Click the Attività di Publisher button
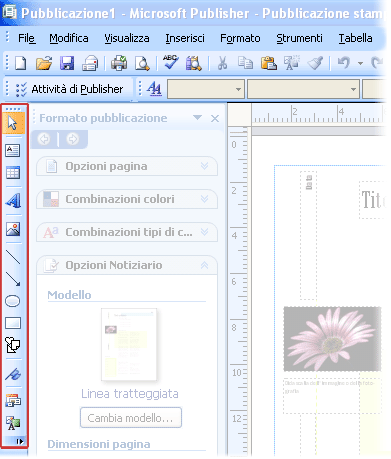The image size is (391, 459). pos(69,89)
